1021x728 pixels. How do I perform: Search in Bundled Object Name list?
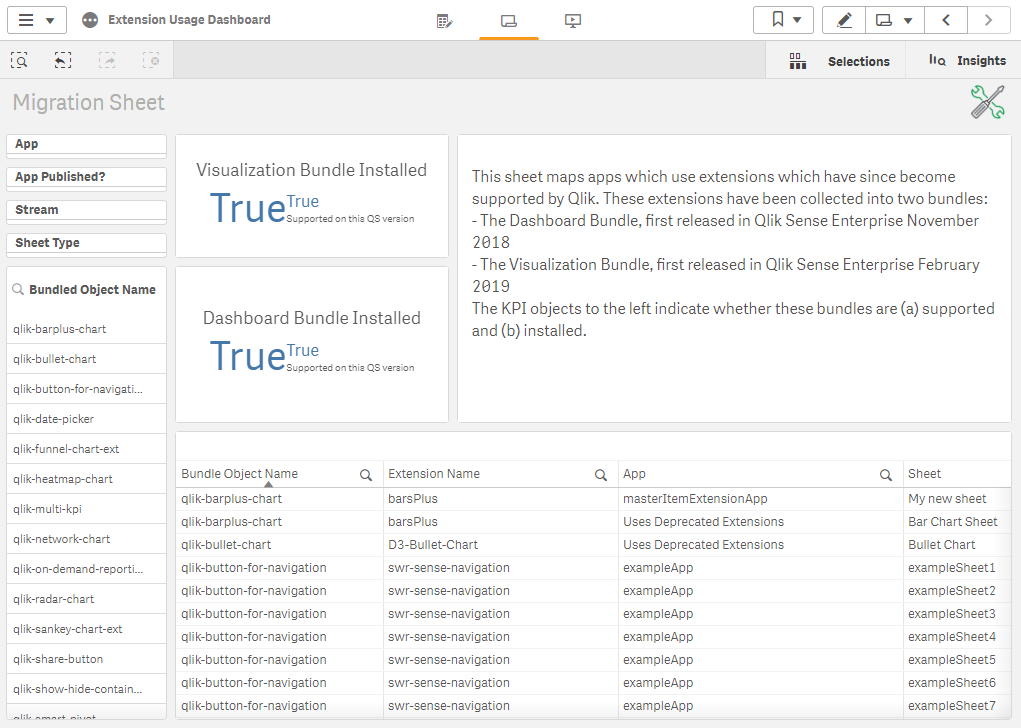point(18,289)
